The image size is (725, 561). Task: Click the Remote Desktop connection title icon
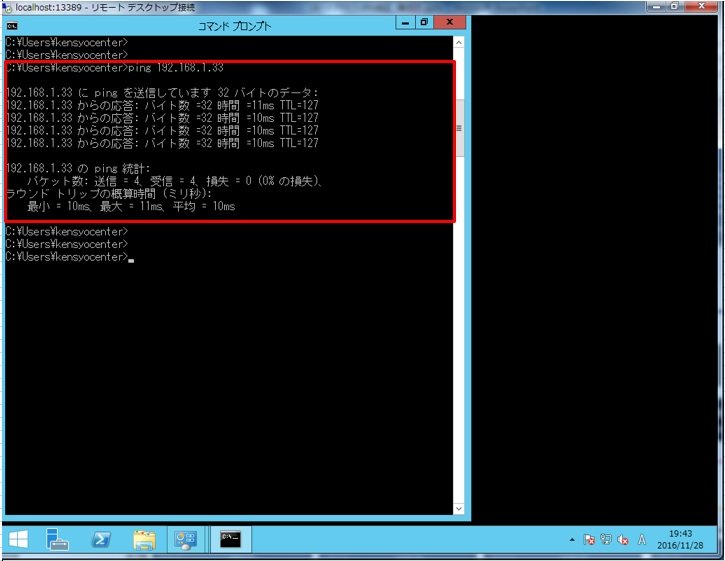click(7, 7)
